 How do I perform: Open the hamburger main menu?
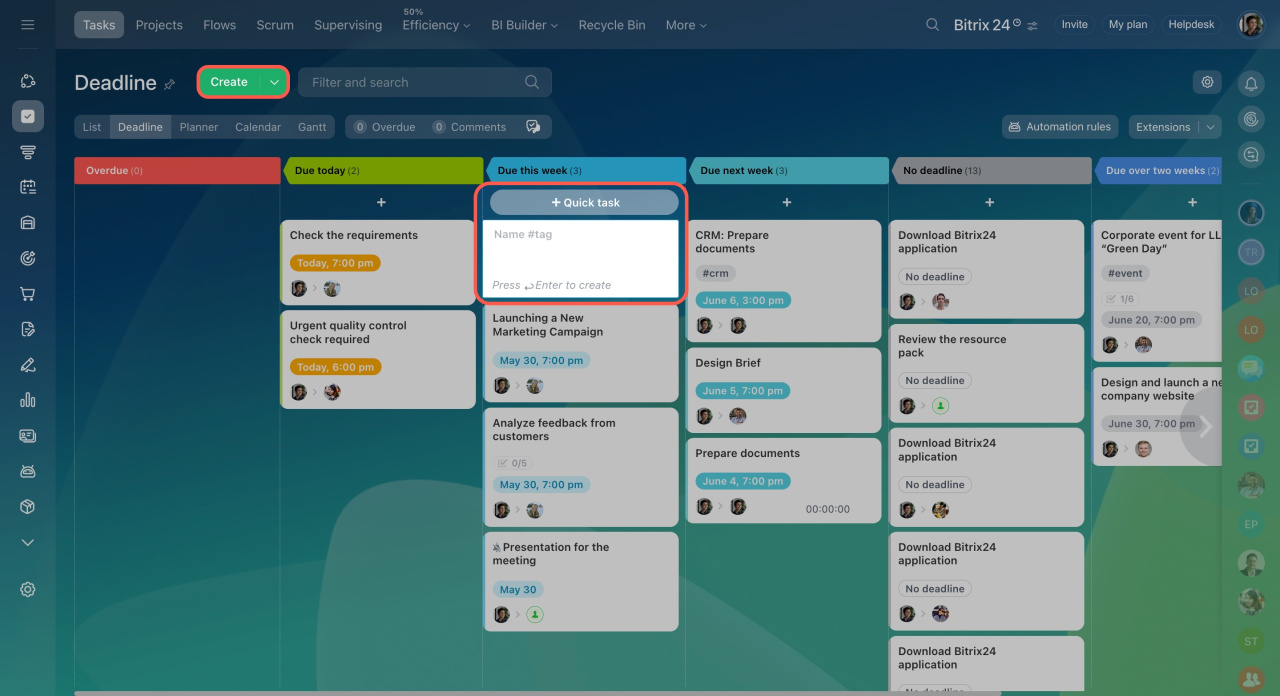coord(27,25)
